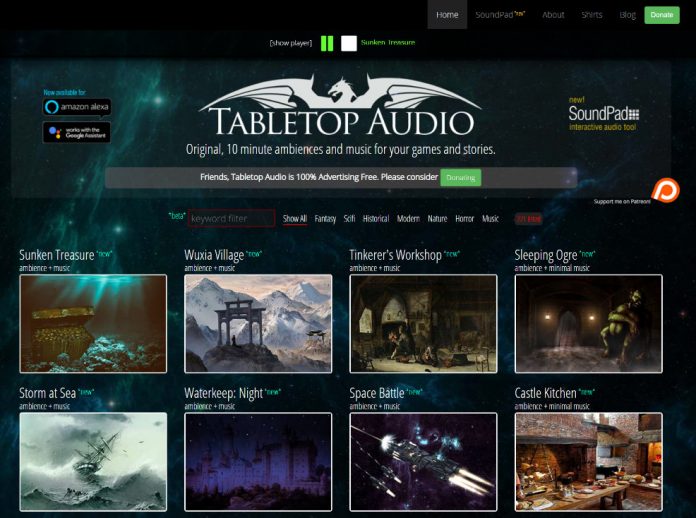Open the Google Assistant badge

(x=77, y=132)
